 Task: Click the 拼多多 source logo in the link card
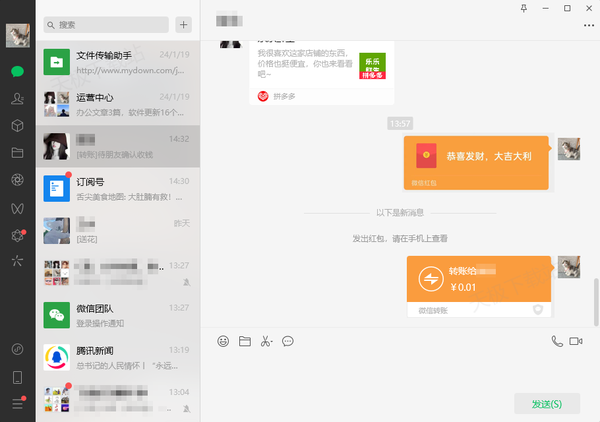tap(263, 96)
